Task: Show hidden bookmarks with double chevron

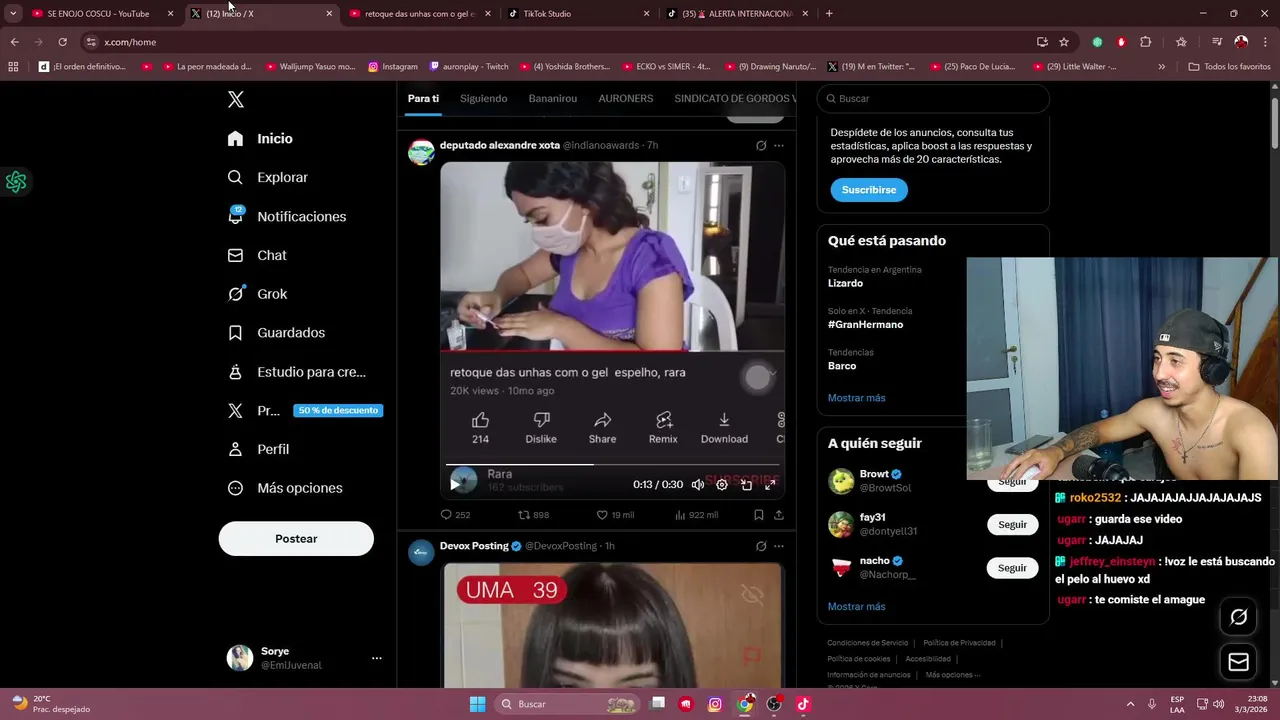Action: [x=1161, y=67]
